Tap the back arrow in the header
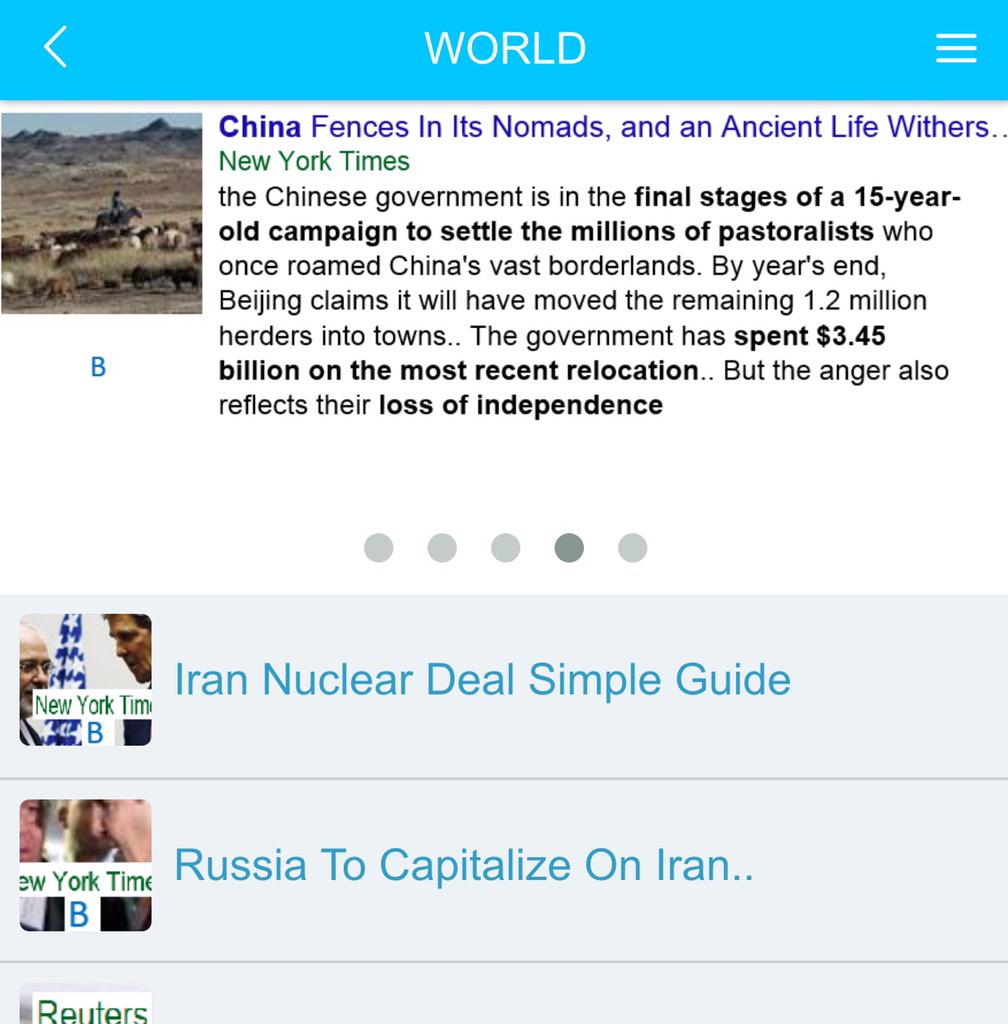This screenshot has width=1008, height=1024. point(55,47)
